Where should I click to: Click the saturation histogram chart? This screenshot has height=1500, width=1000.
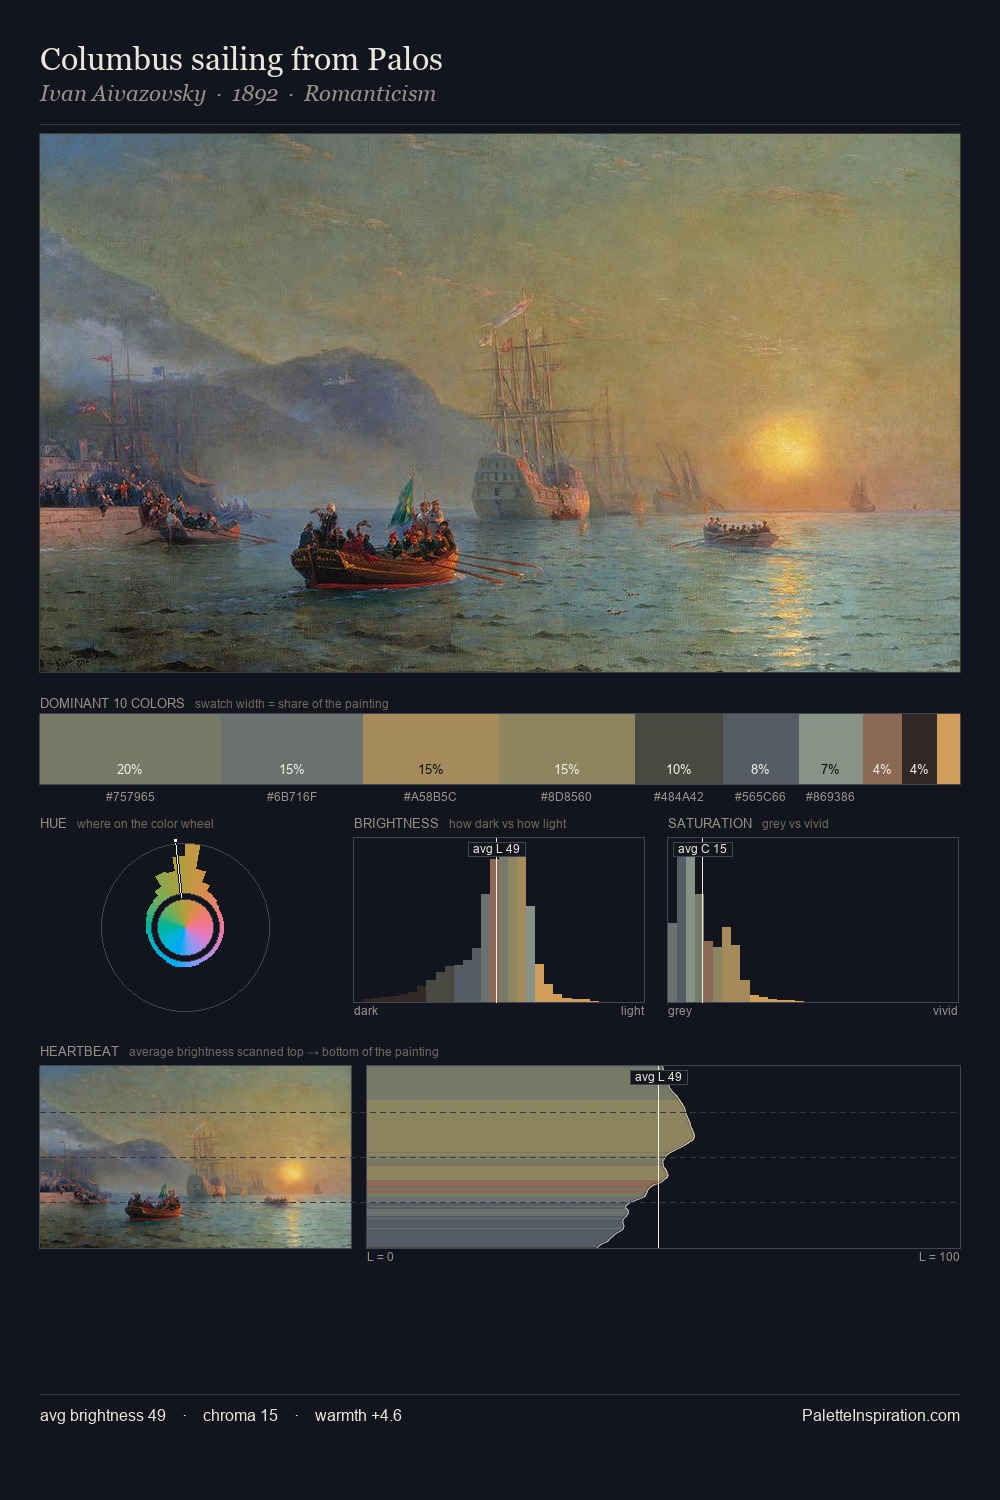[x=813, y=920]
